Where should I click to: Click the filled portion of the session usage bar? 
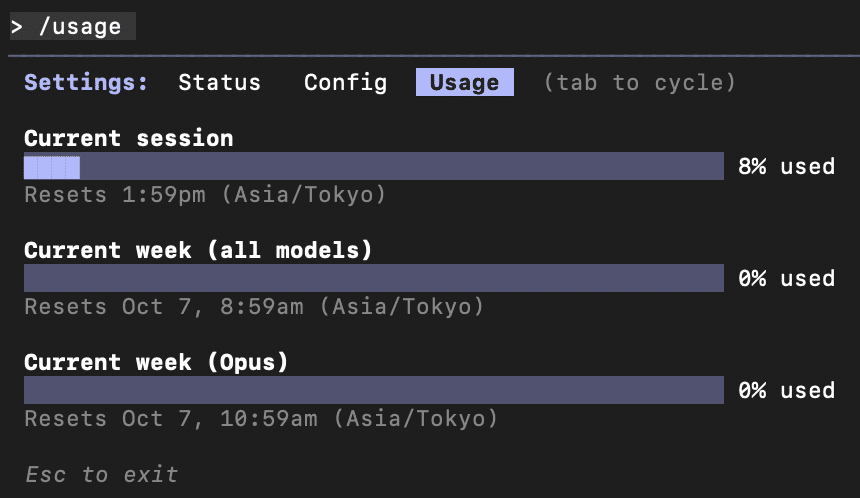pyautogui.click(x=52, y=166)
